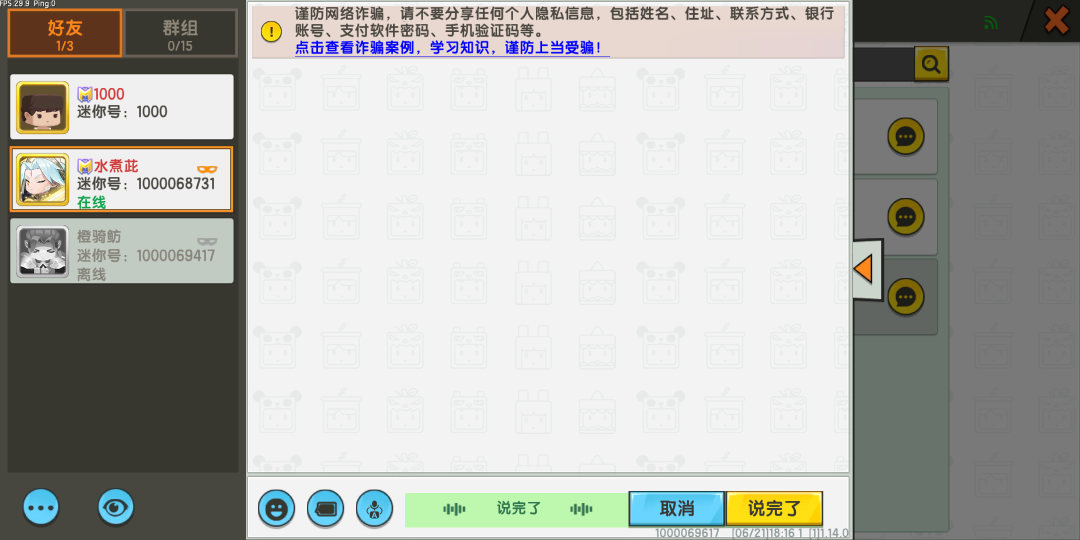Click the topmost chat bubble icon on right

(905, 136)
